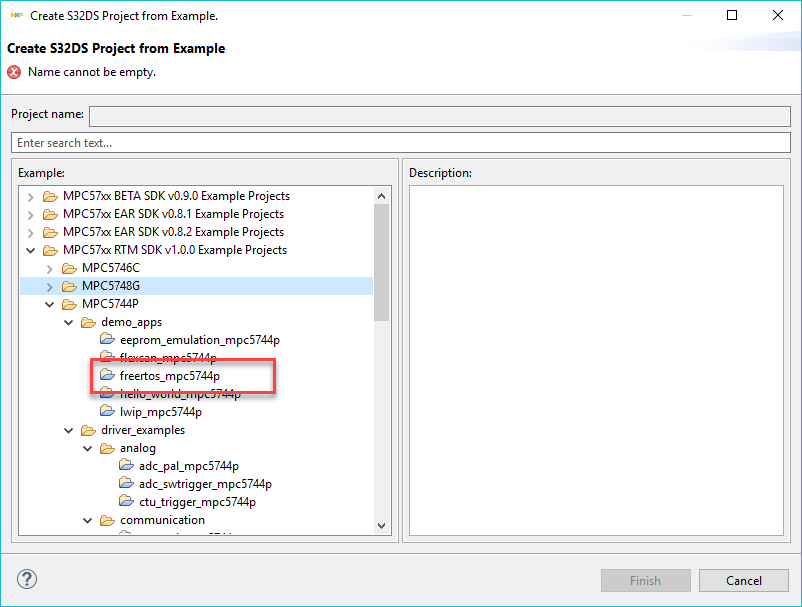Collapse MPC57xx RTM SDK v1.0.0 node
The height and width of the screenshot is (607, 802).
pyautogui.click(x=31, y=251)
